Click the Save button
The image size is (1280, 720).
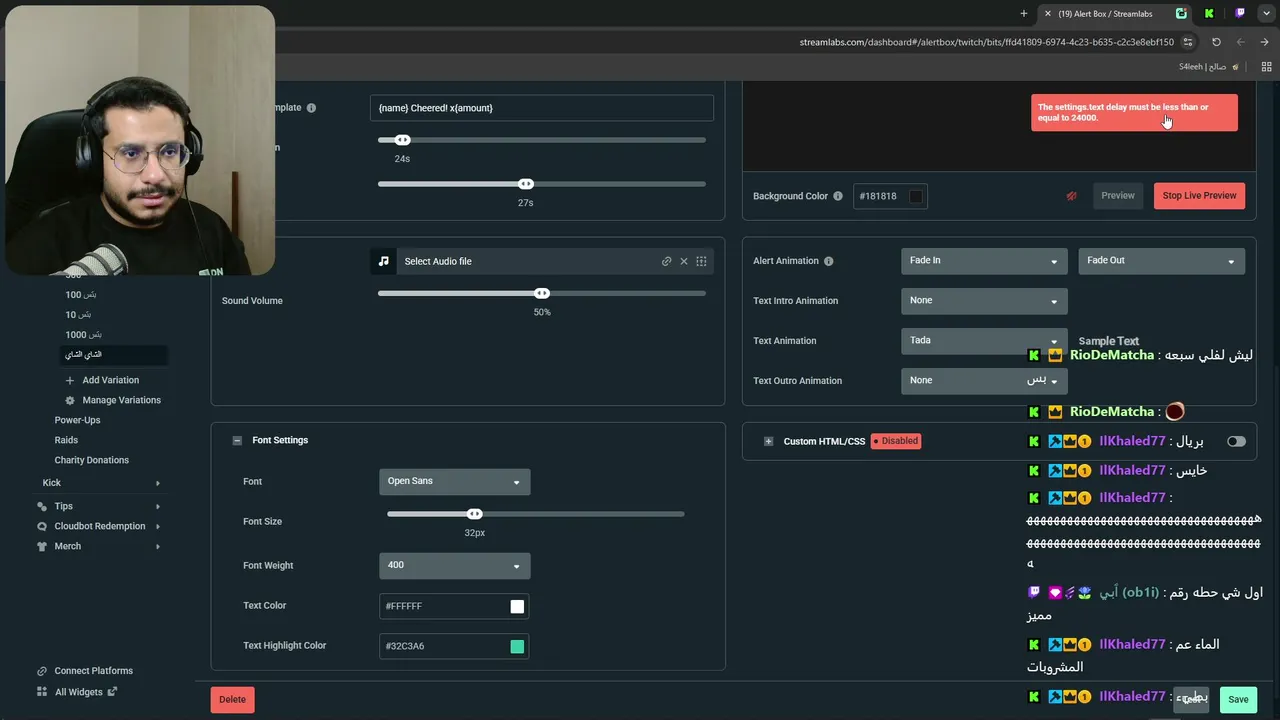pyautogui.click(x=1238, y=699)
